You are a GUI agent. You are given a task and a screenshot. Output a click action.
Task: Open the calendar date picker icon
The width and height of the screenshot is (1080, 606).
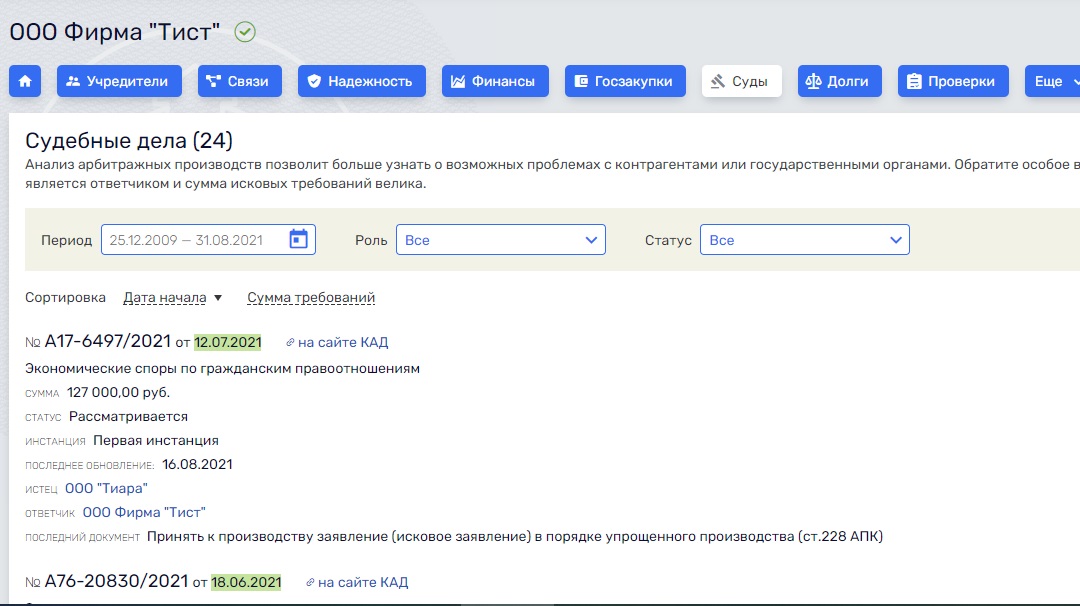click(298, 240)
